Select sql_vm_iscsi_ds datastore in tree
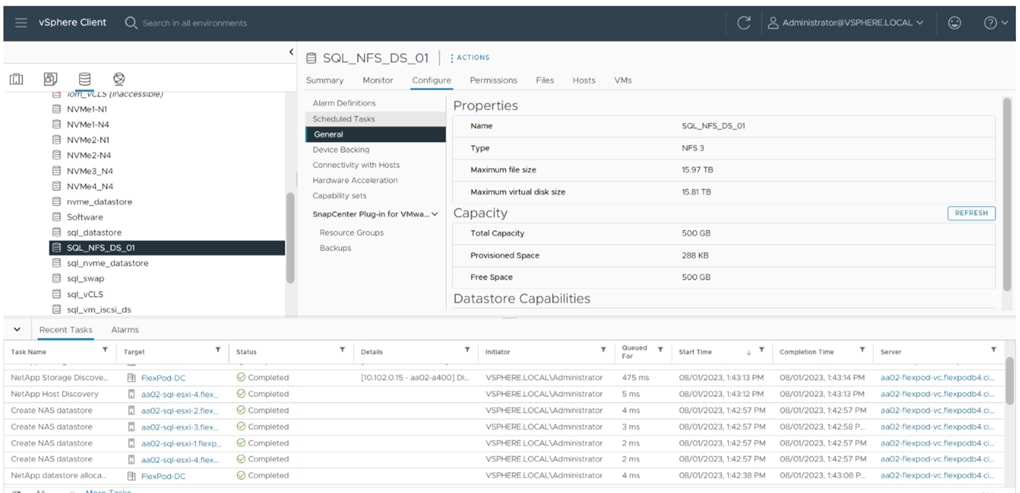Screen dimensions: 1020x493 click(x=99, y=310)
